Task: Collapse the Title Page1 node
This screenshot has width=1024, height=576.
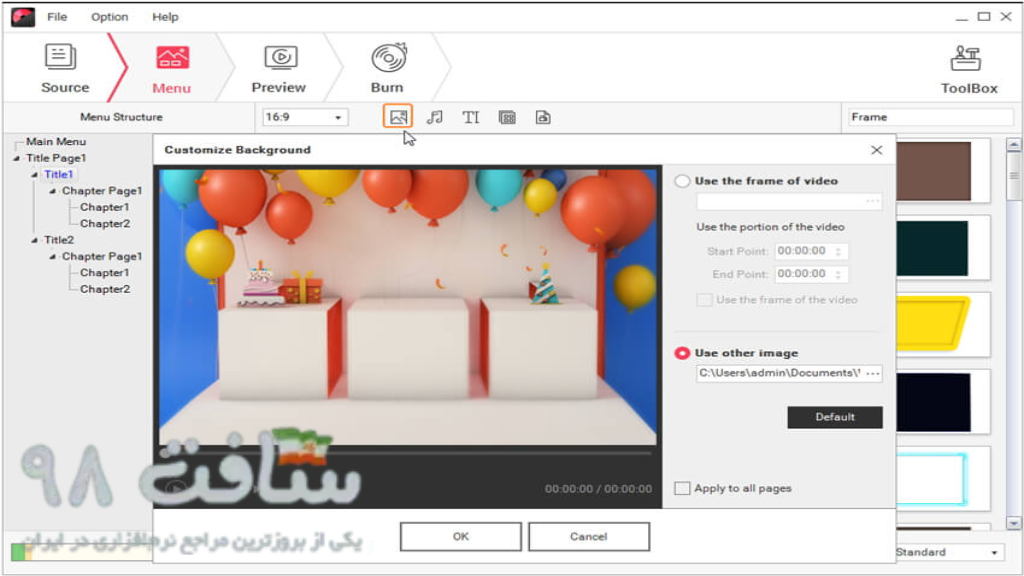Action: point(16,158)
